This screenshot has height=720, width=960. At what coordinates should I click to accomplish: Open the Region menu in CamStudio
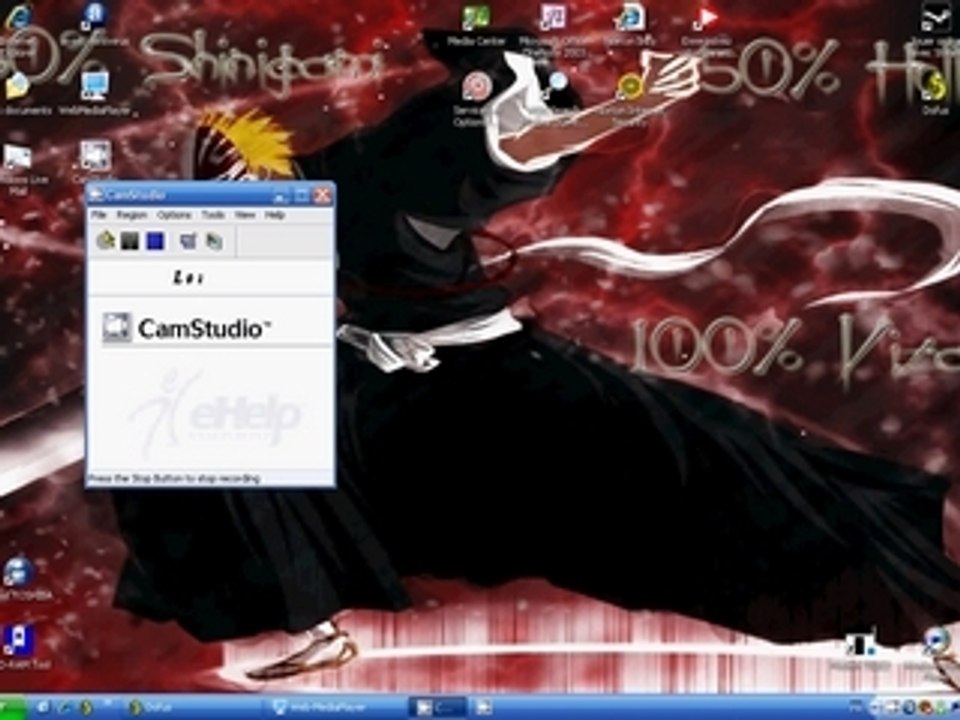[132, 215]
